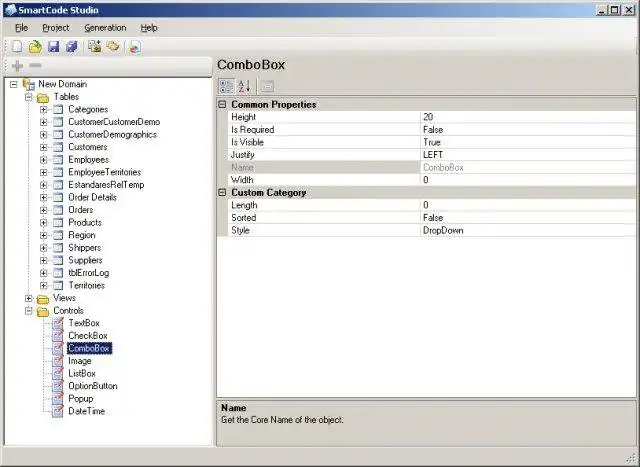Select the CustomerDemographics table

pyautogui.click(x=112, y=135)
